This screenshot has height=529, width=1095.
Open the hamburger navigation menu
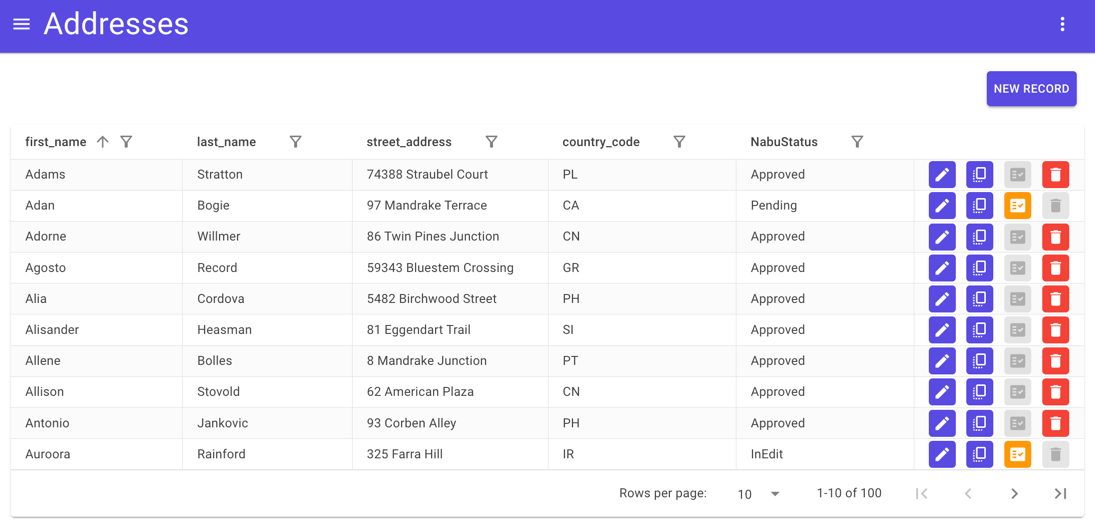tap(22, 24)
